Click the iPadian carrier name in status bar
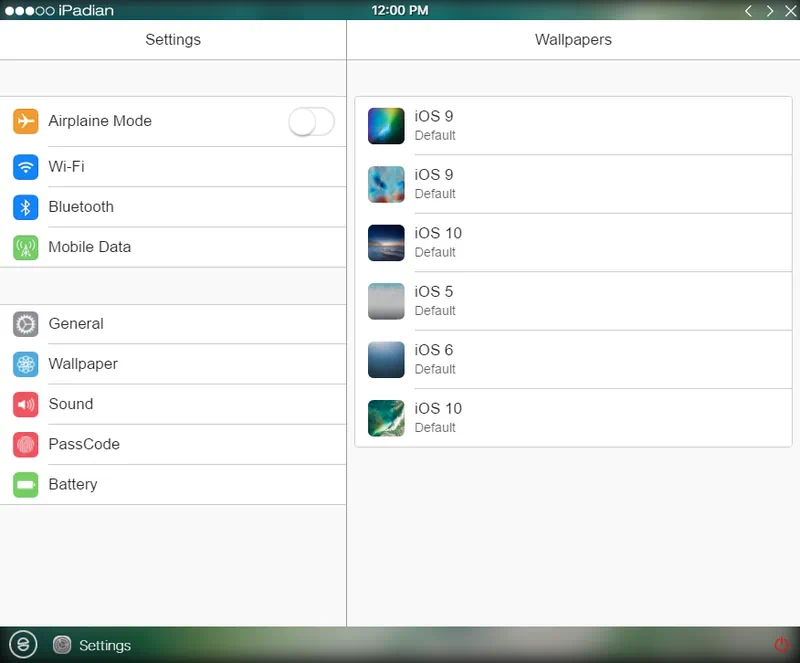The width and height of the screenshot is (800, 663). [86, 11]
